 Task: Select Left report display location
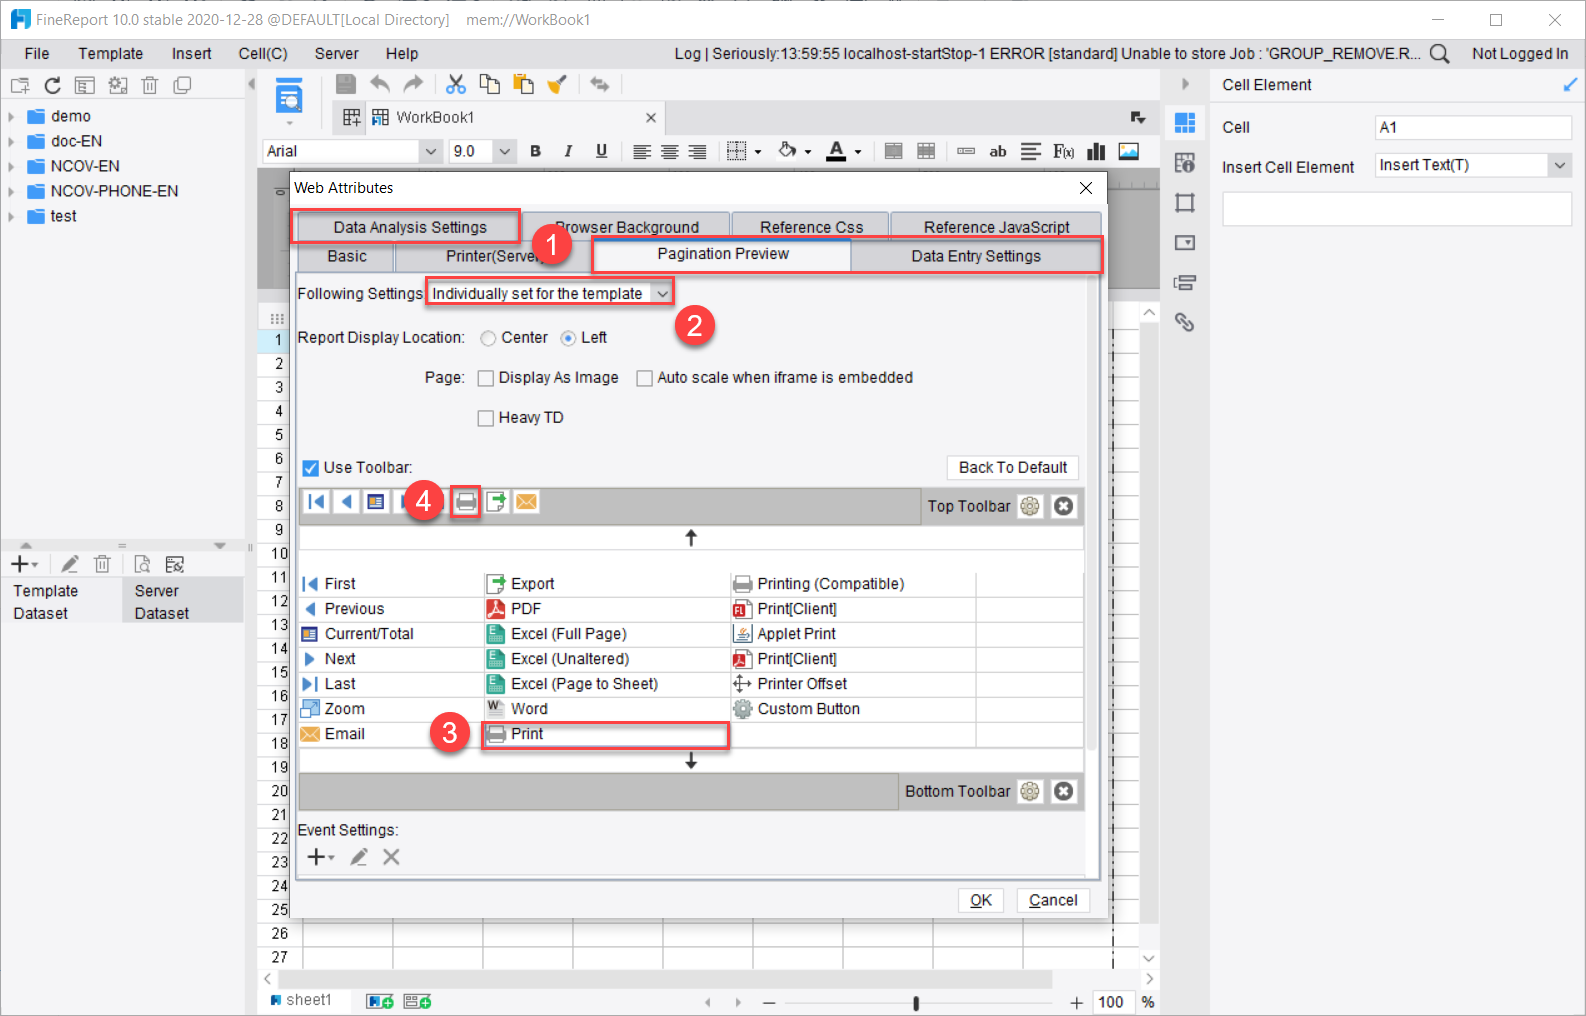[x=568, y=338]
